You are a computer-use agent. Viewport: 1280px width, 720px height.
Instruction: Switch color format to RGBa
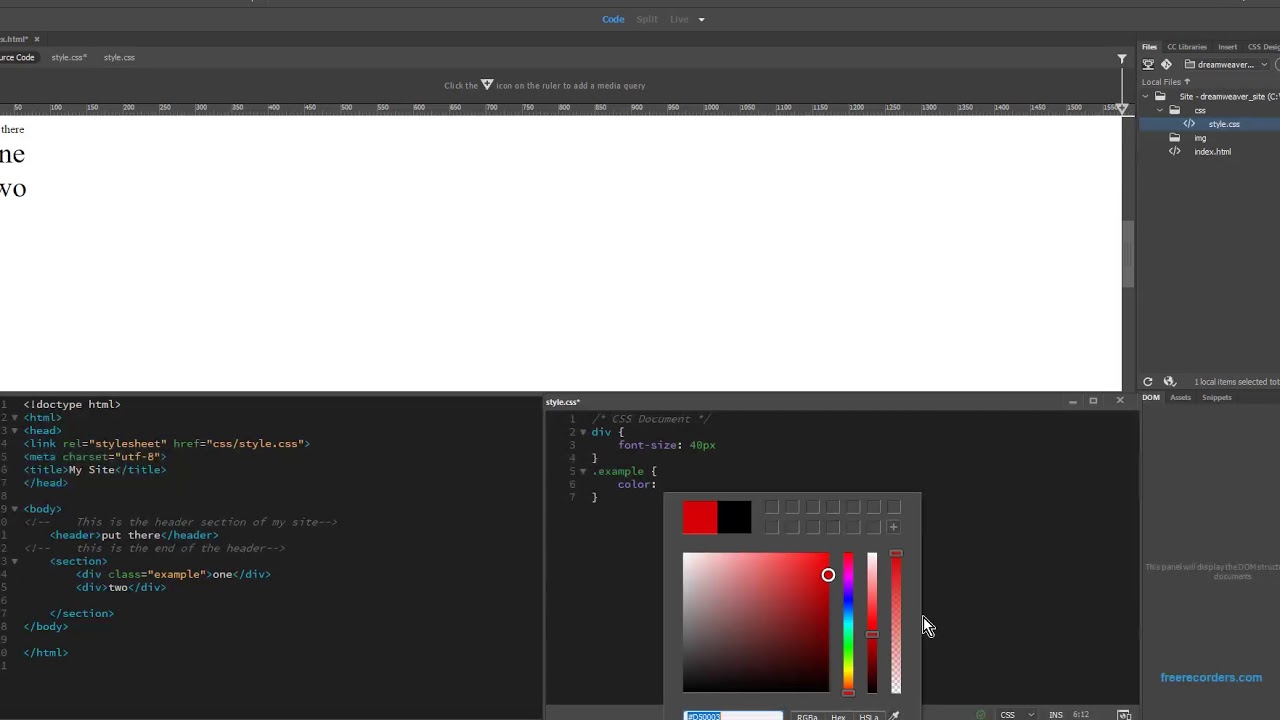(807, 716)
